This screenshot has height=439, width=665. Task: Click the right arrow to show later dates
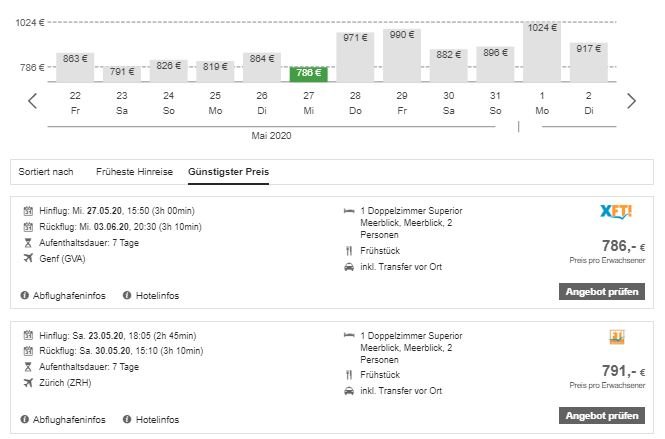point(631,100)
